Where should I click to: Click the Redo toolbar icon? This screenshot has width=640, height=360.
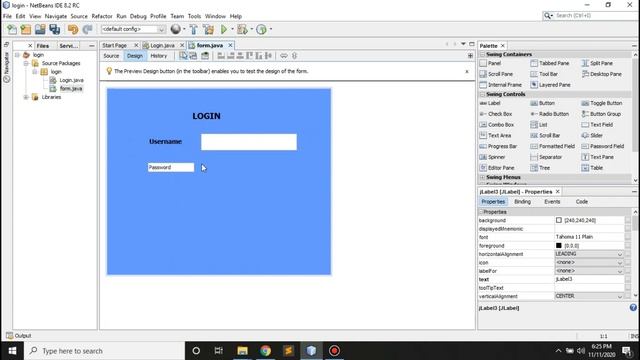click(87, 29)
